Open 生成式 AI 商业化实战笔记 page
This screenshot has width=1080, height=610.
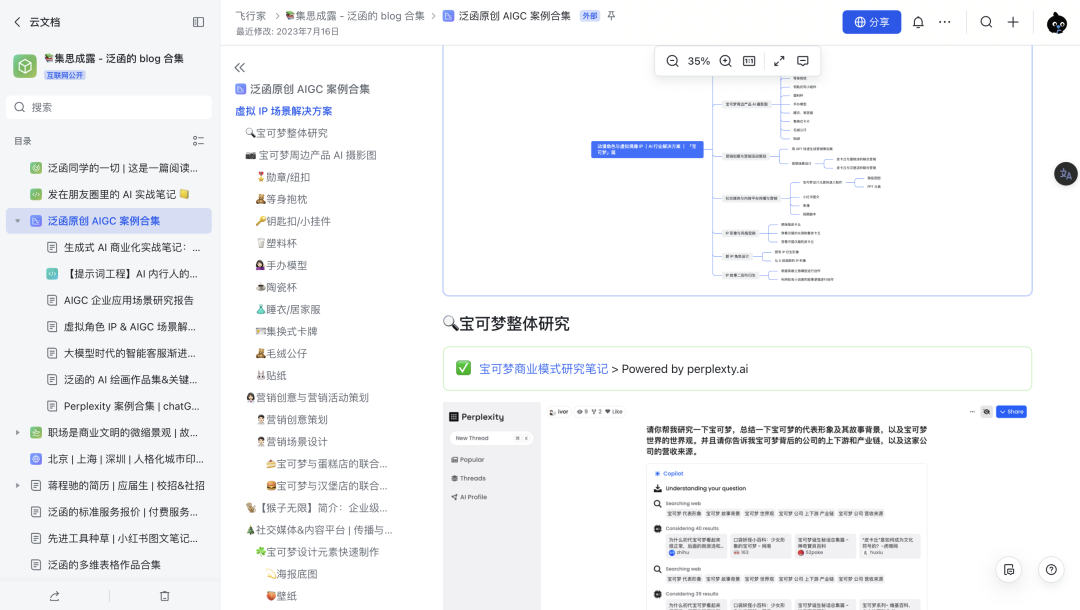coord(132,247)
